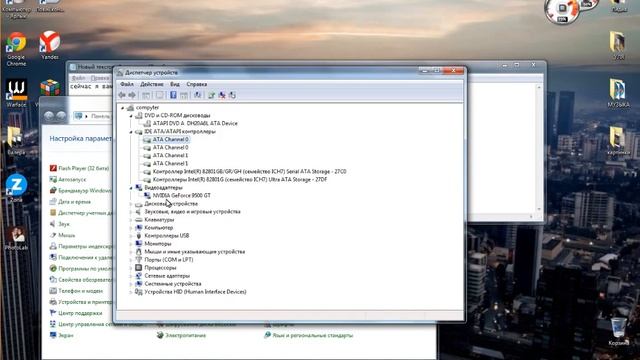Open the Корзина recycle bin icon

point(618,328)
